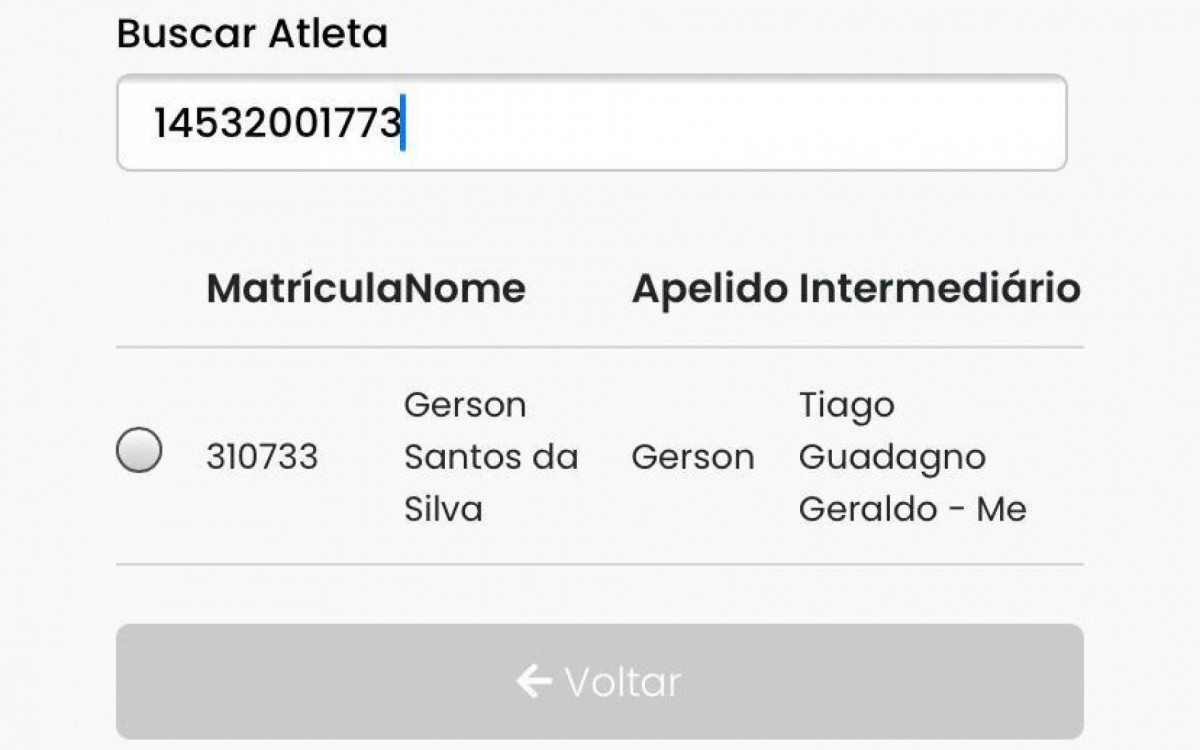This screenshot has height=750, width=1200.
Task: Click the matrícula number 310733
Action: (262, 456)
